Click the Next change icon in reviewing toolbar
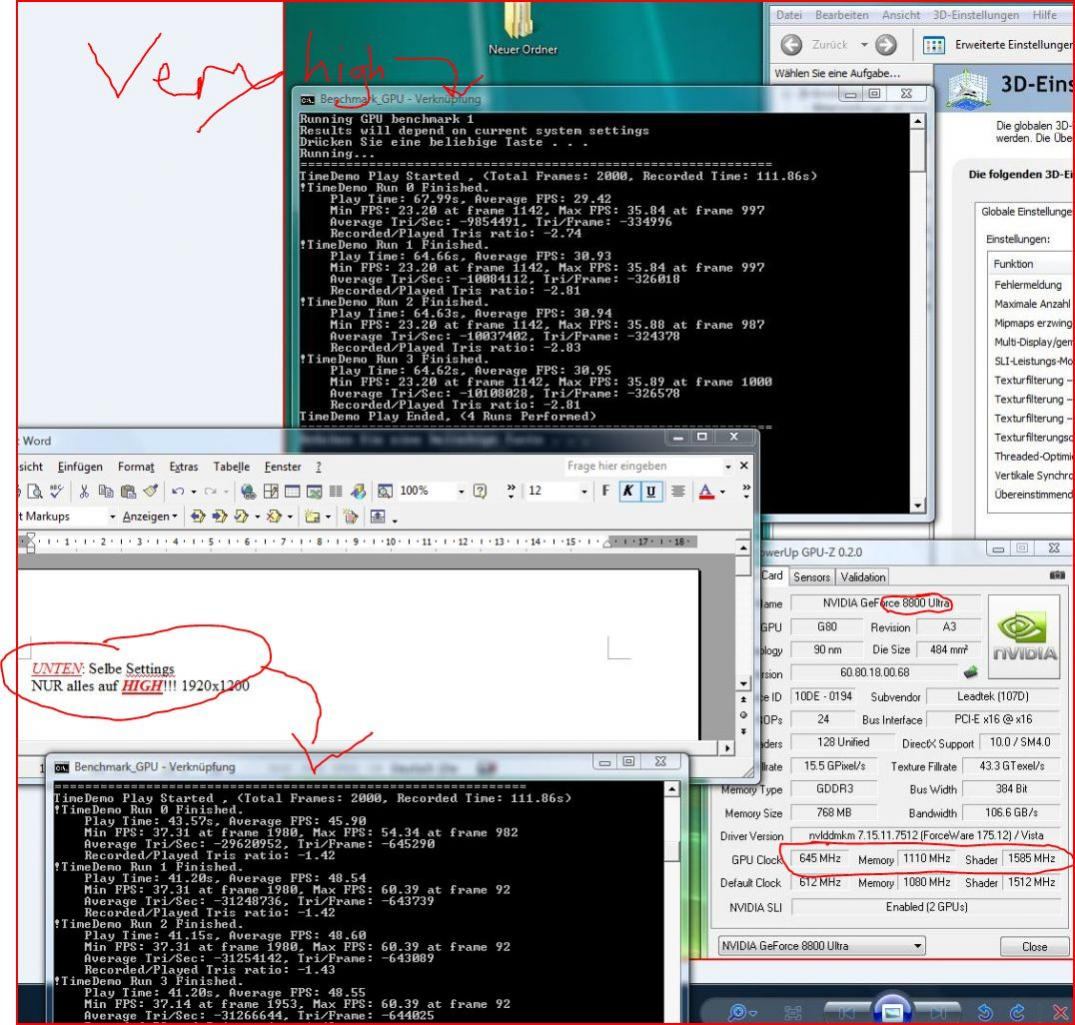This screenshot has width=1075, height=1025. 220,516
